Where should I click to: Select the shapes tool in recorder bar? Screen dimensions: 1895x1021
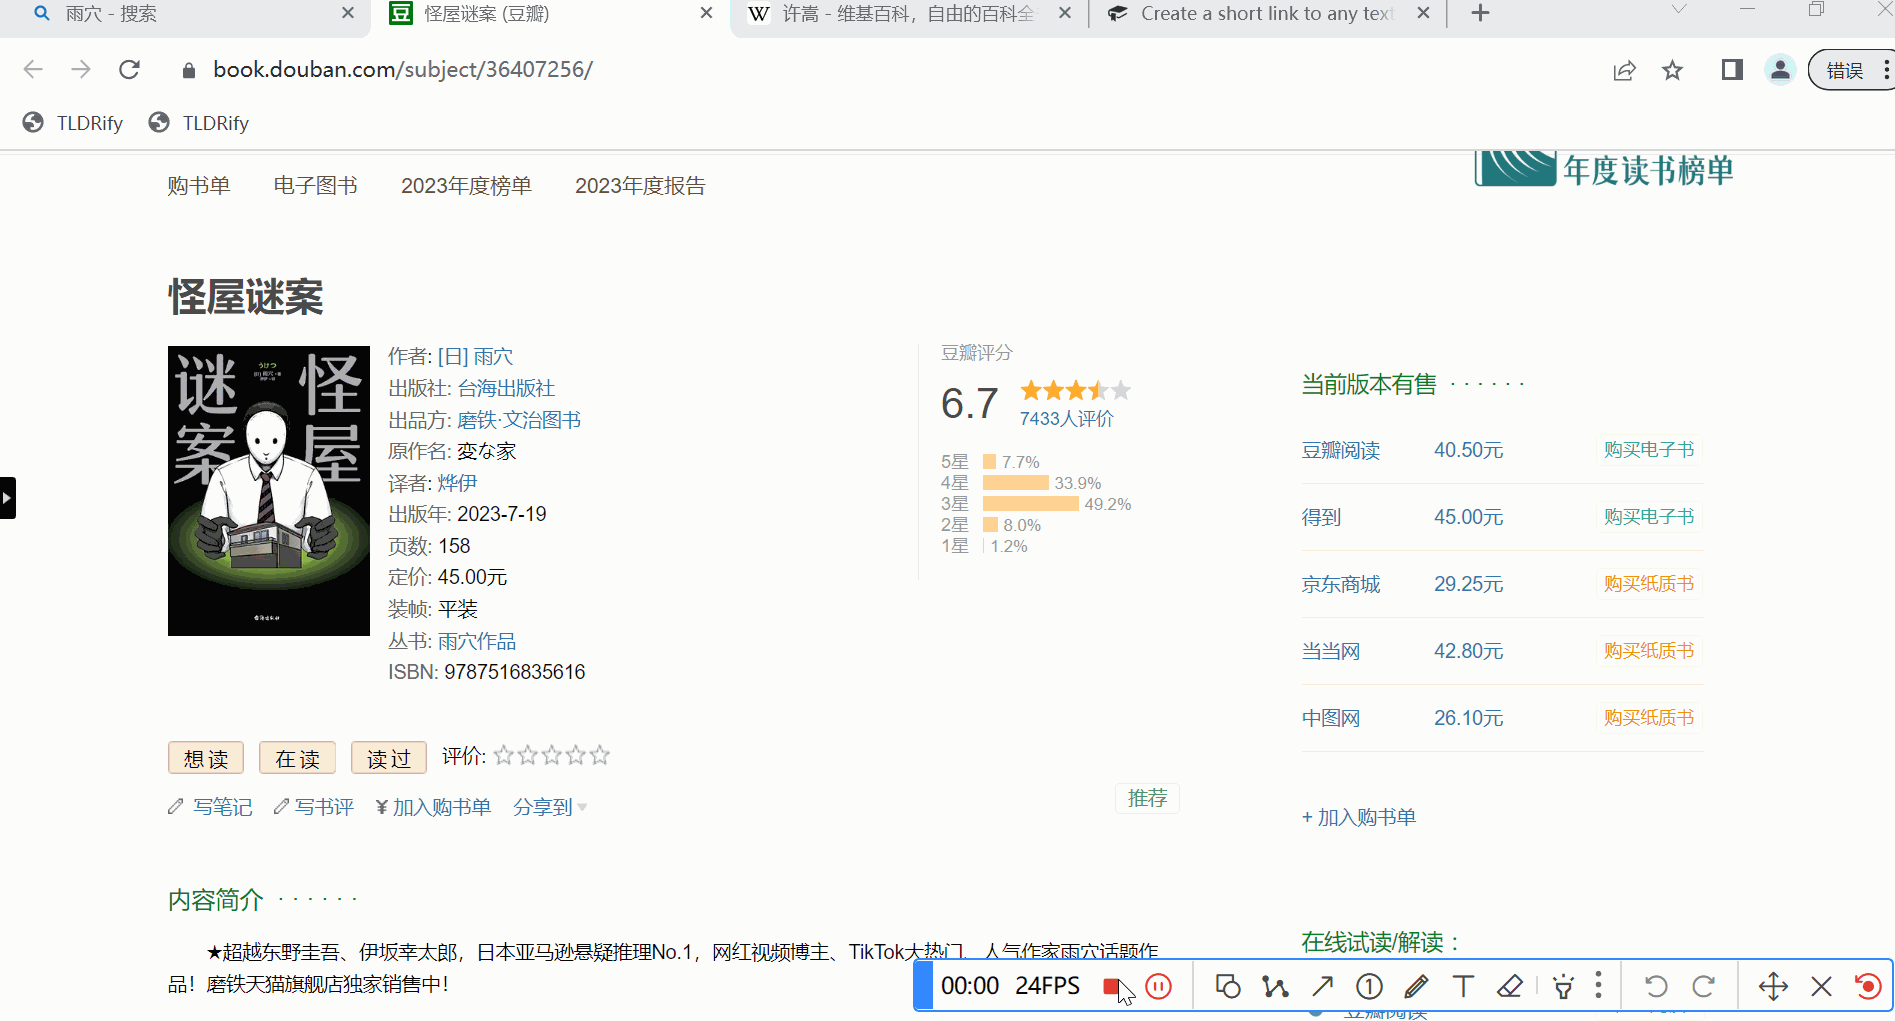[x=1228, y=987]
